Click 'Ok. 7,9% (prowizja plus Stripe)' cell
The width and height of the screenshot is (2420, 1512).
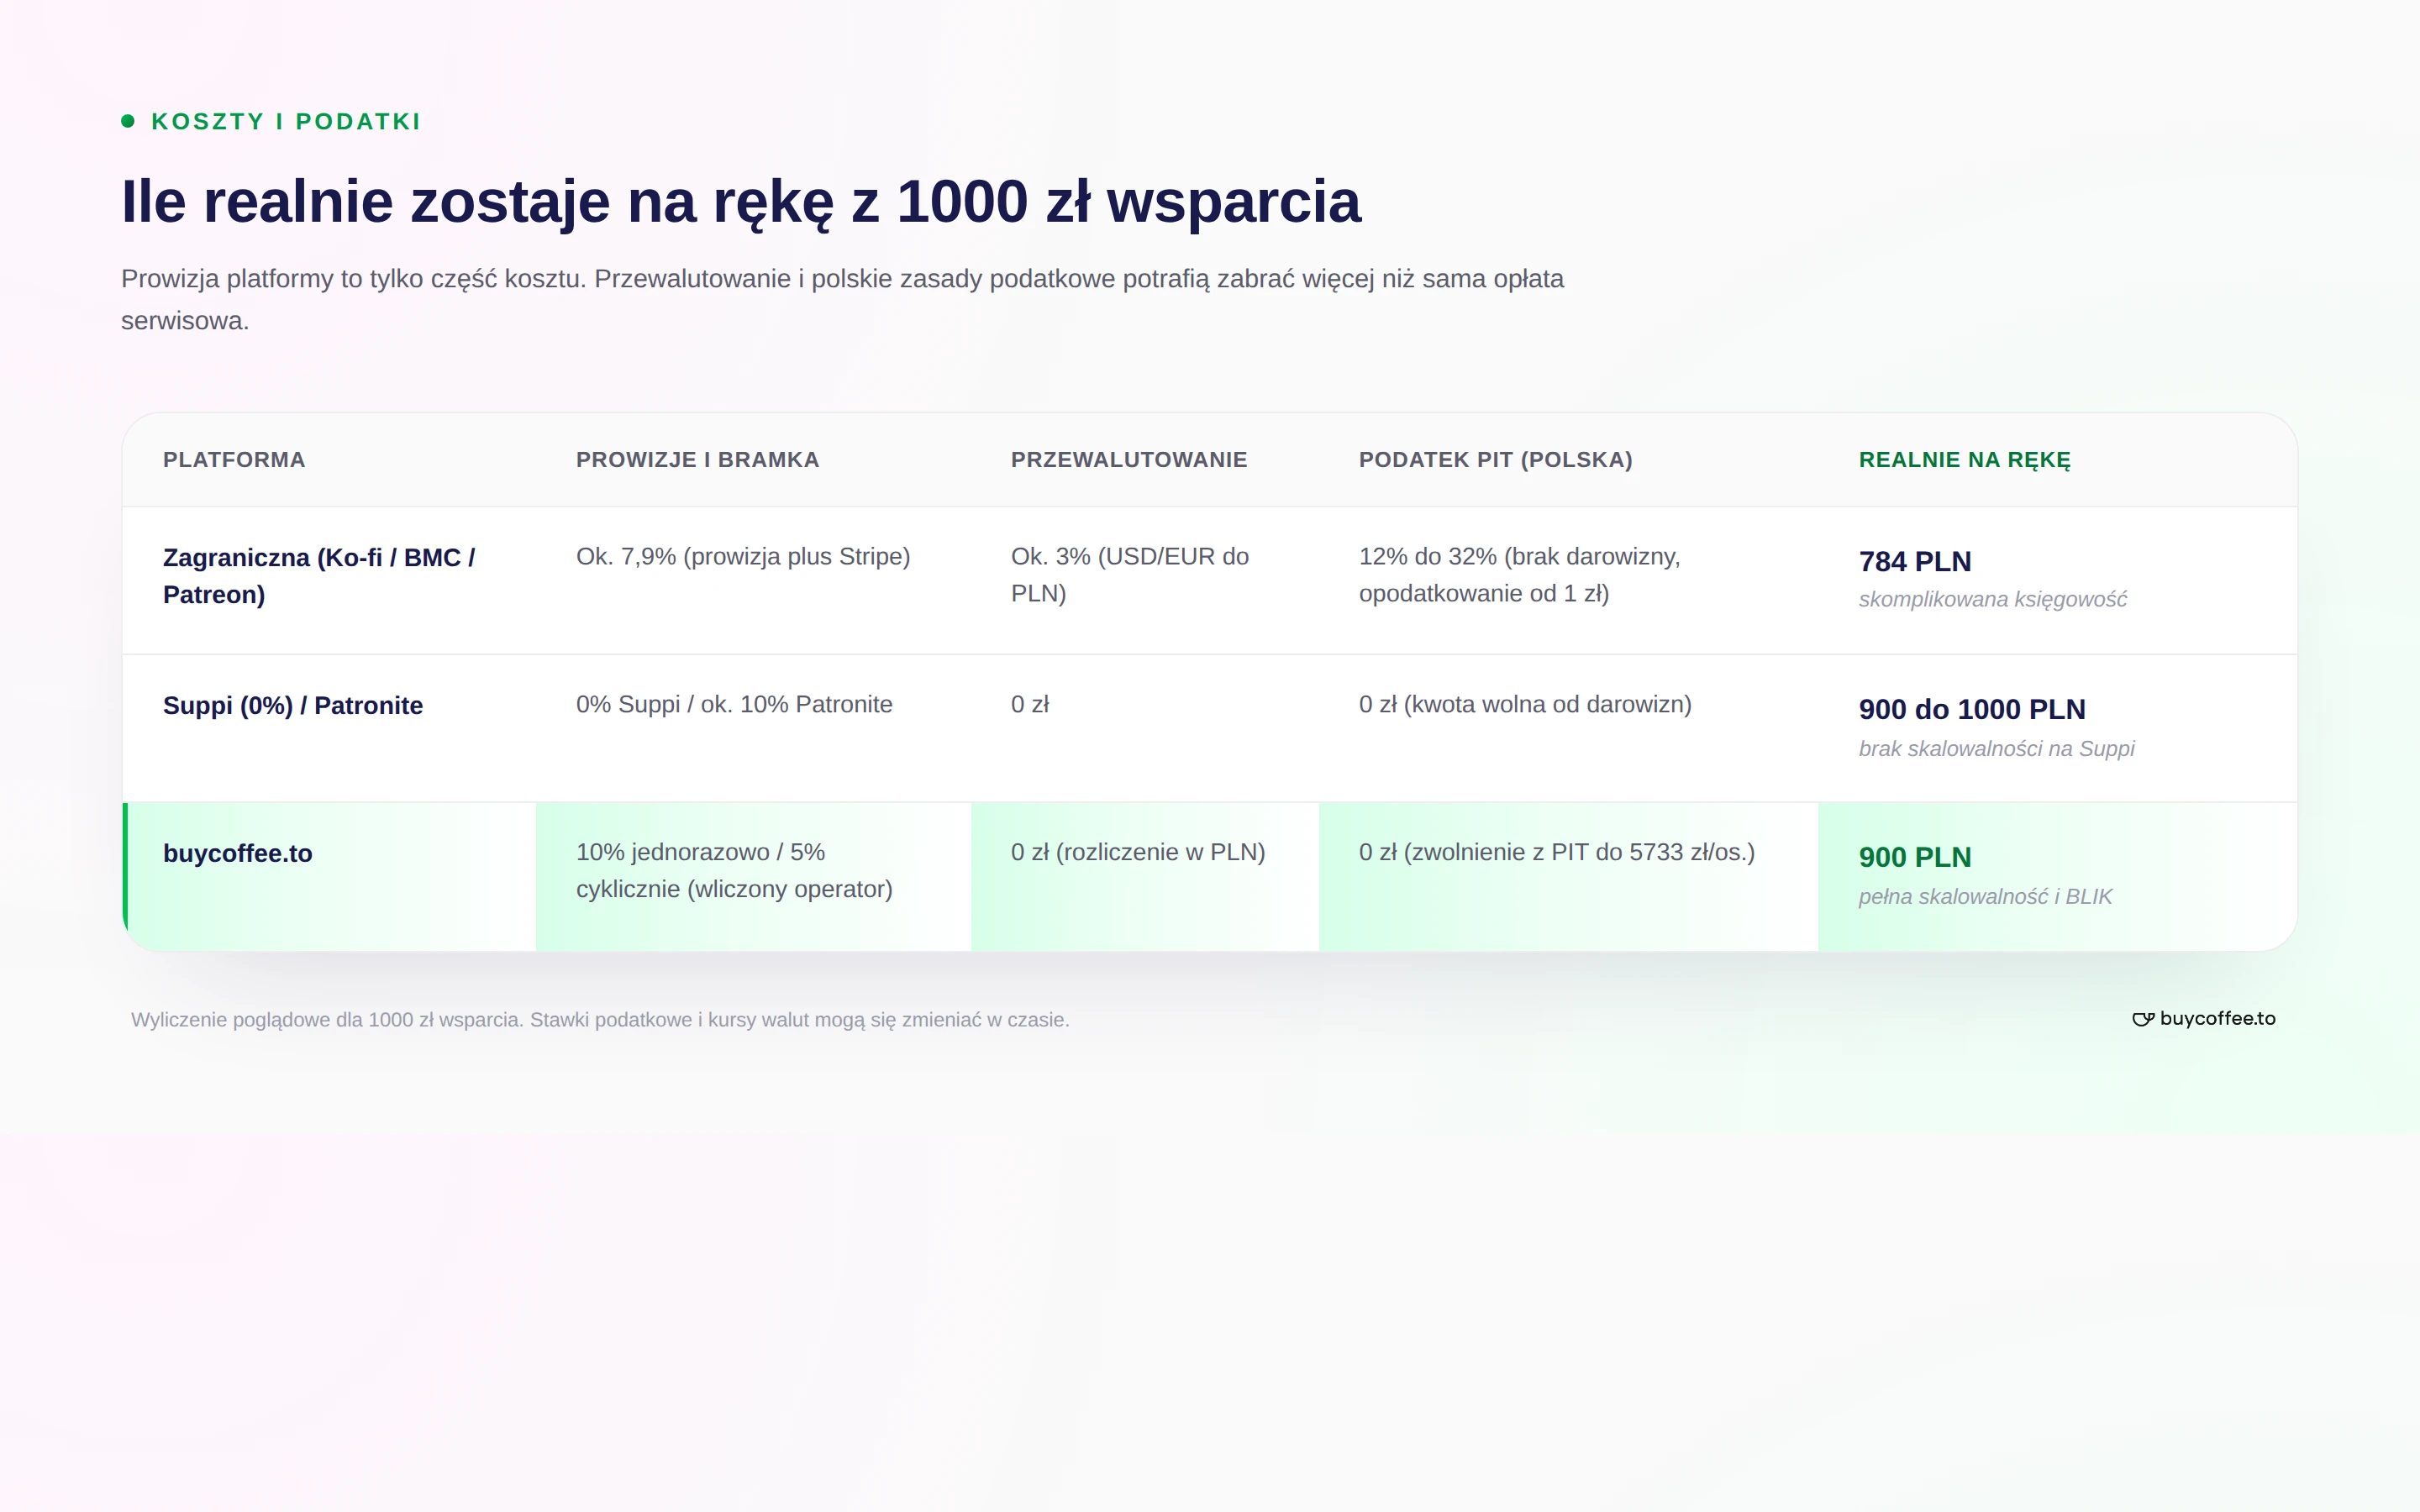[x=743, y=557]
